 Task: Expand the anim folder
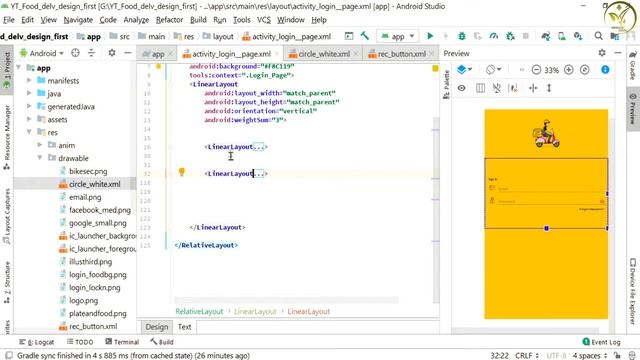40,145
